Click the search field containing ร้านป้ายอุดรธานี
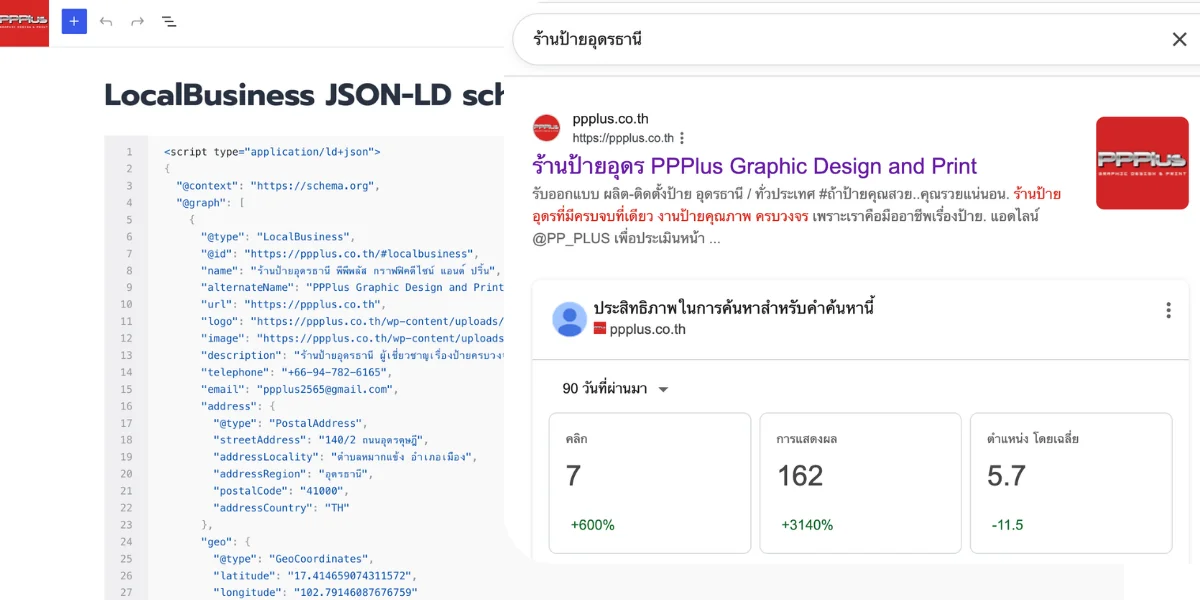1200x600 pixels. click(x=856, y=40)
